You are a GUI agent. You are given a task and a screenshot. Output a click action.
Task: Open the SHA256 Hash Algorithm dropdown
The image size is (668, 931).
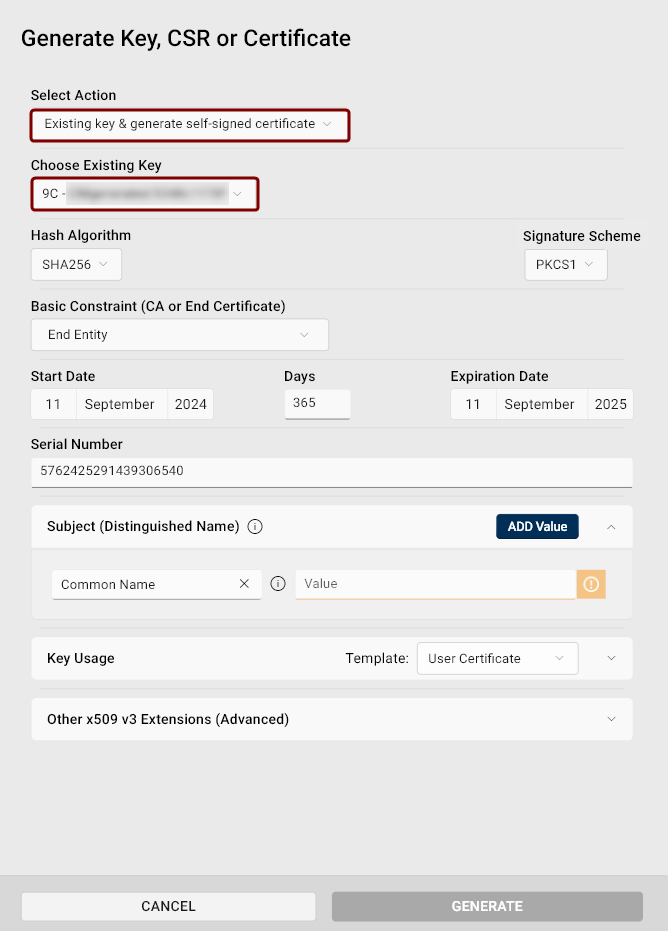point(76,265)
